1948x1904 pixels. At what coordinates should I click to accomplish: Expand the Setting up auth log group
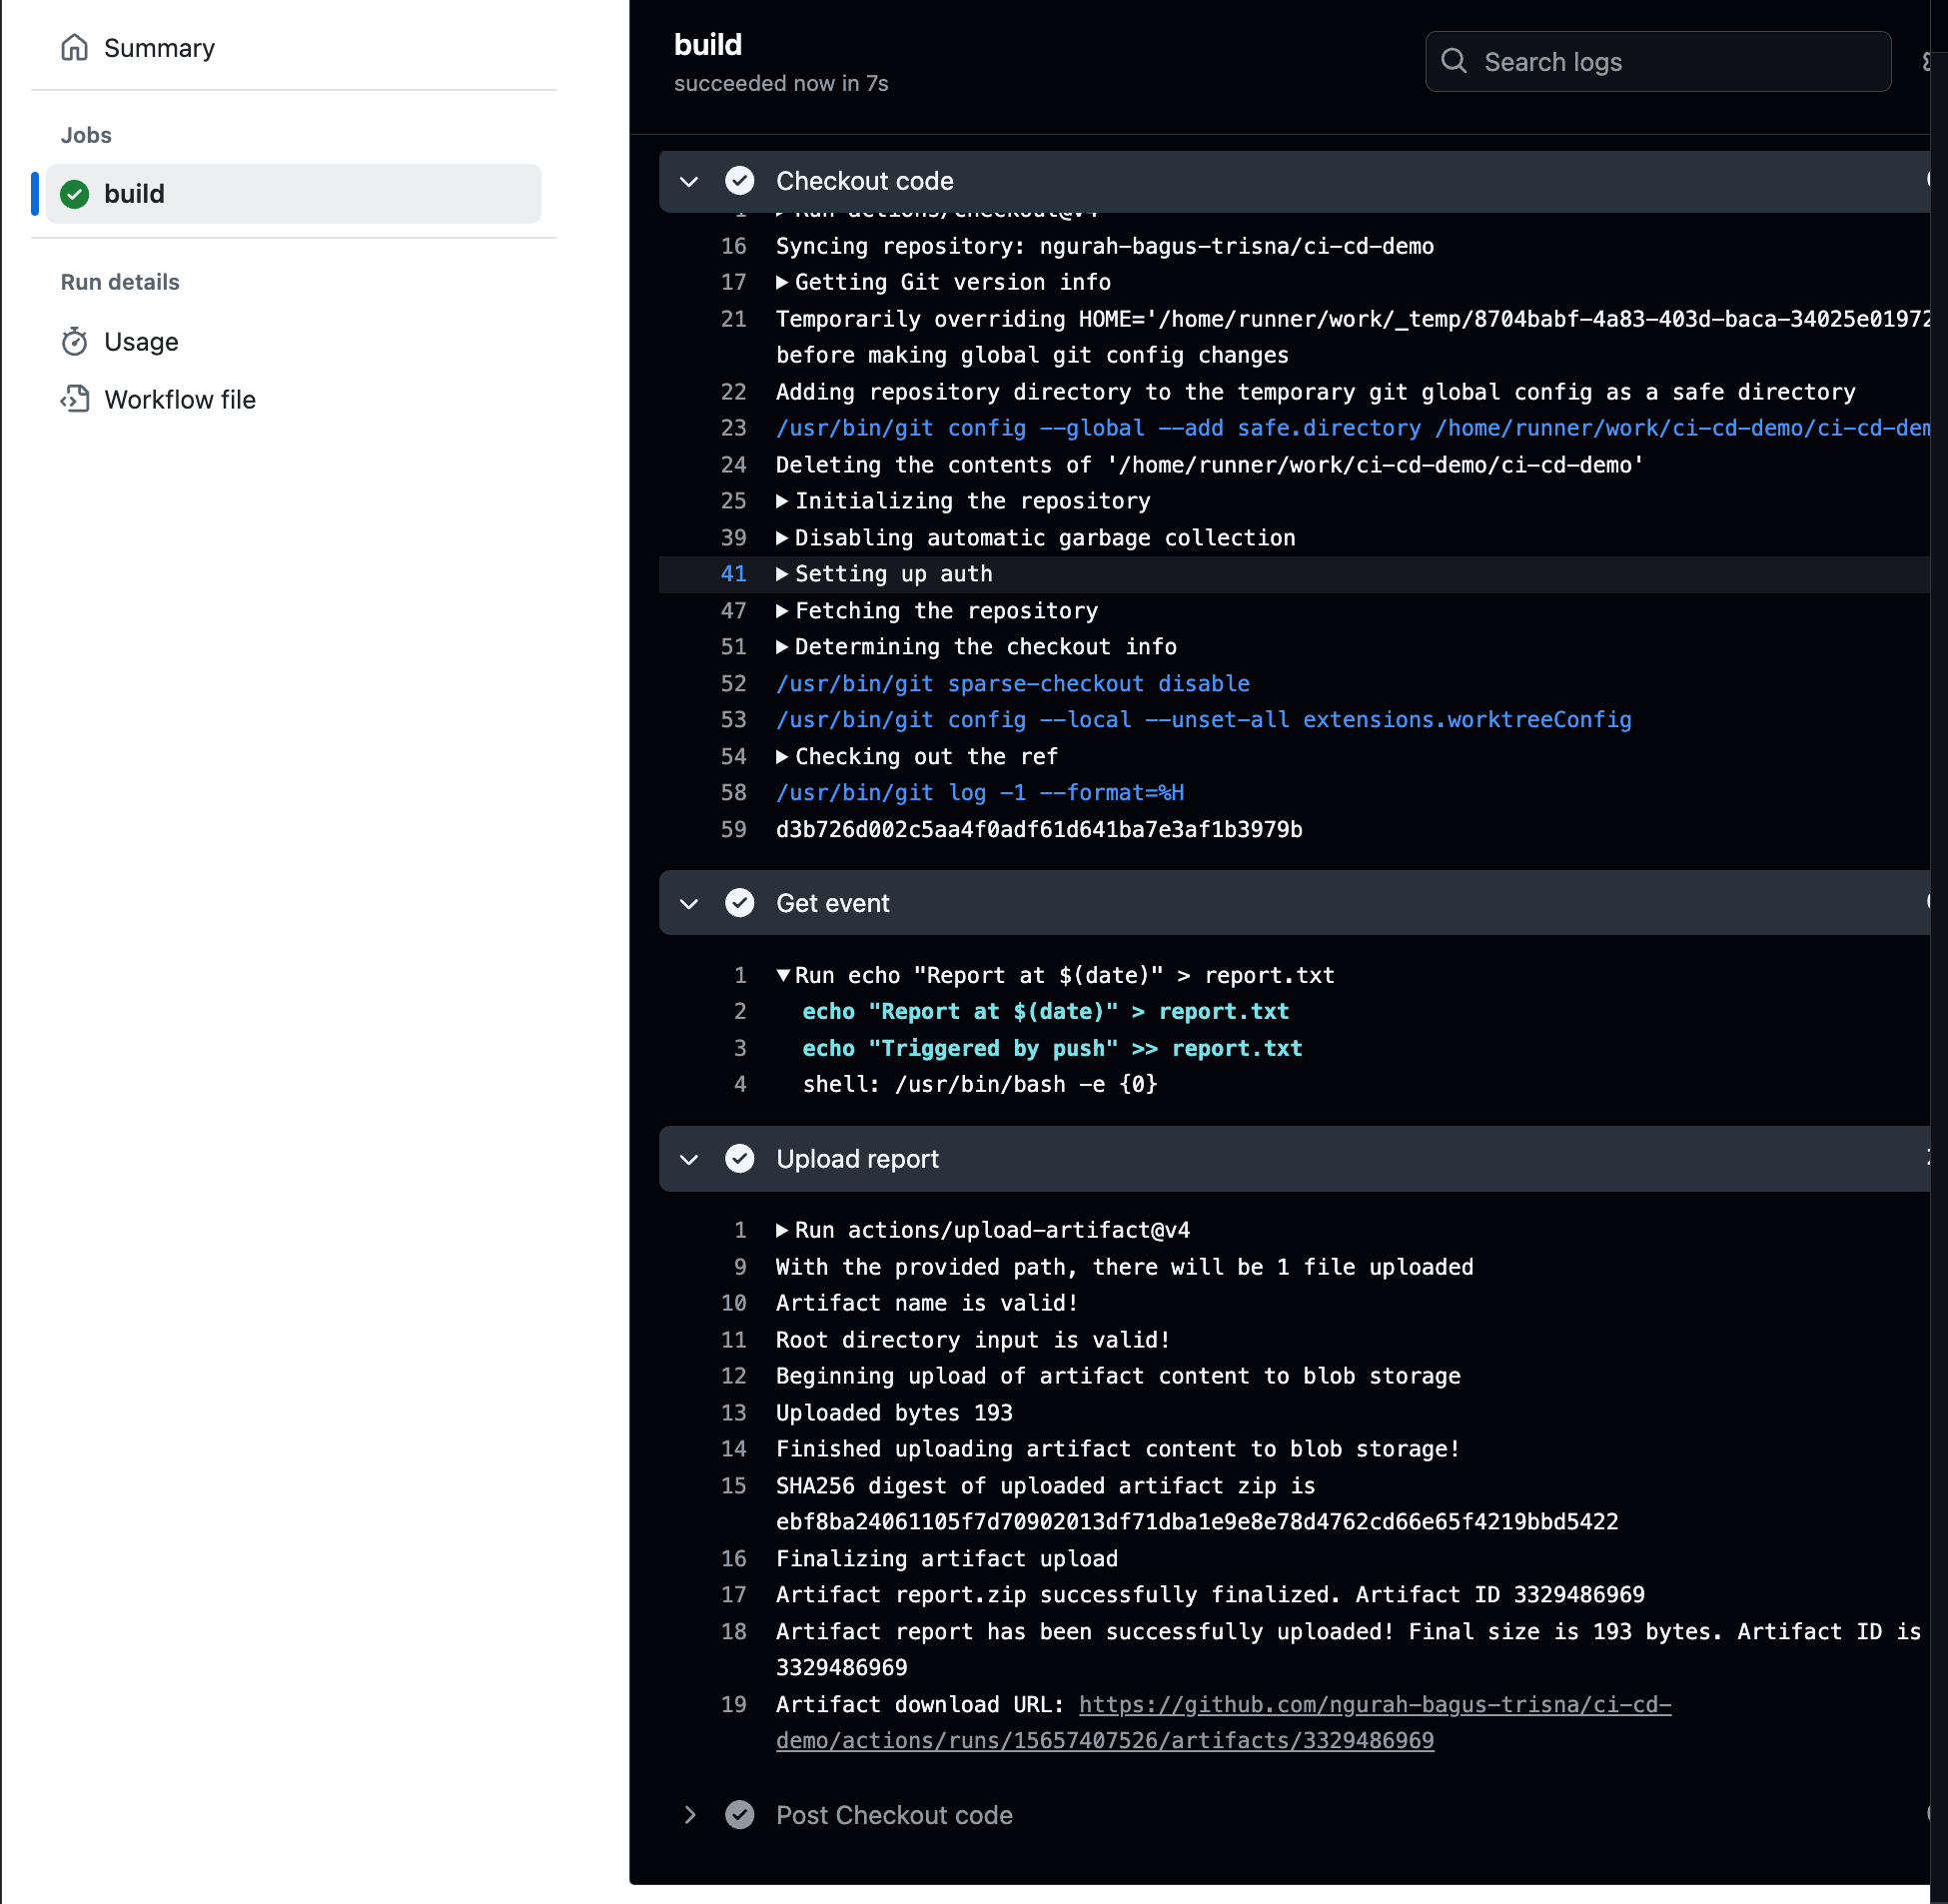pos(782,574)
